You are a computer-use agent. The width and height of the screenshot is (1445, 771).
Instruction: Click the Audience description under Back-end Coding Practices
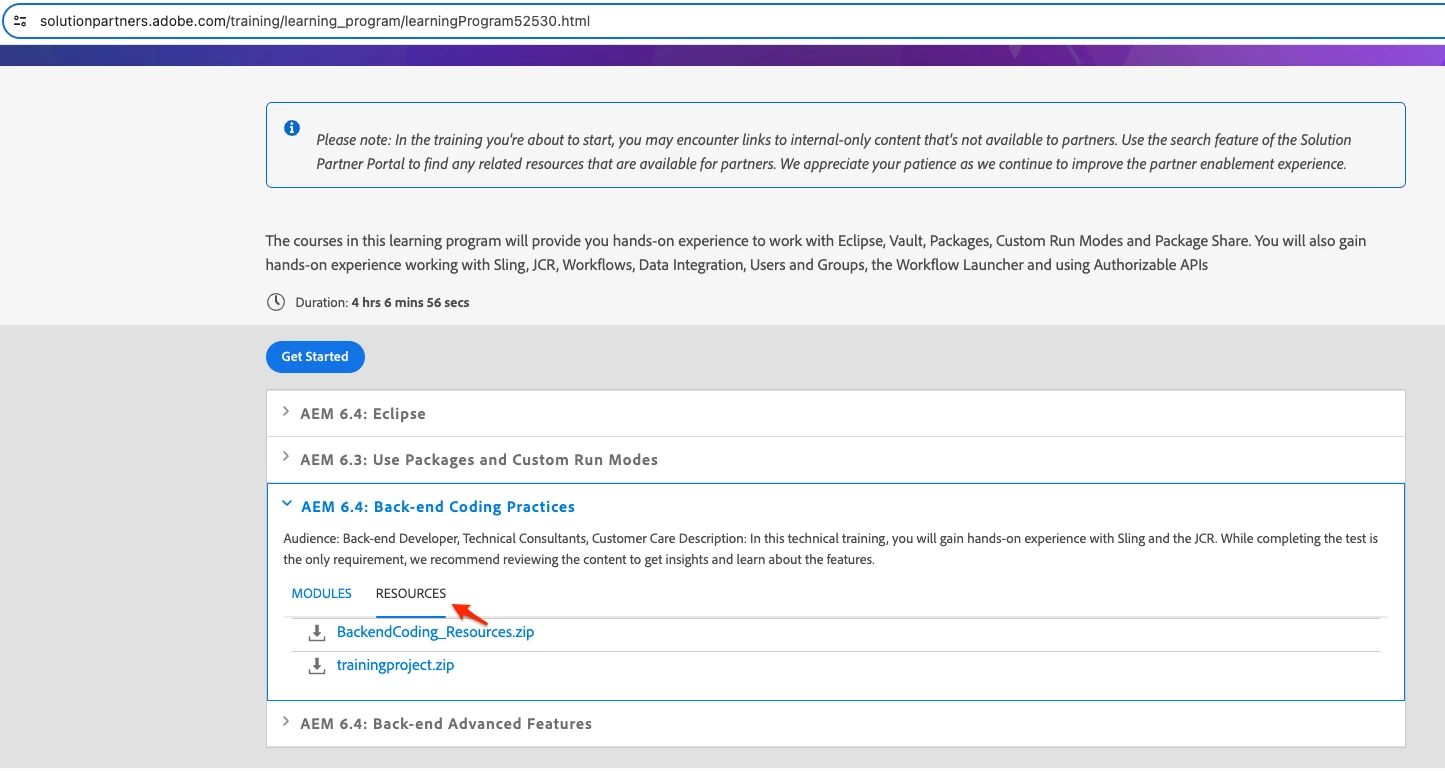point(830,549)
